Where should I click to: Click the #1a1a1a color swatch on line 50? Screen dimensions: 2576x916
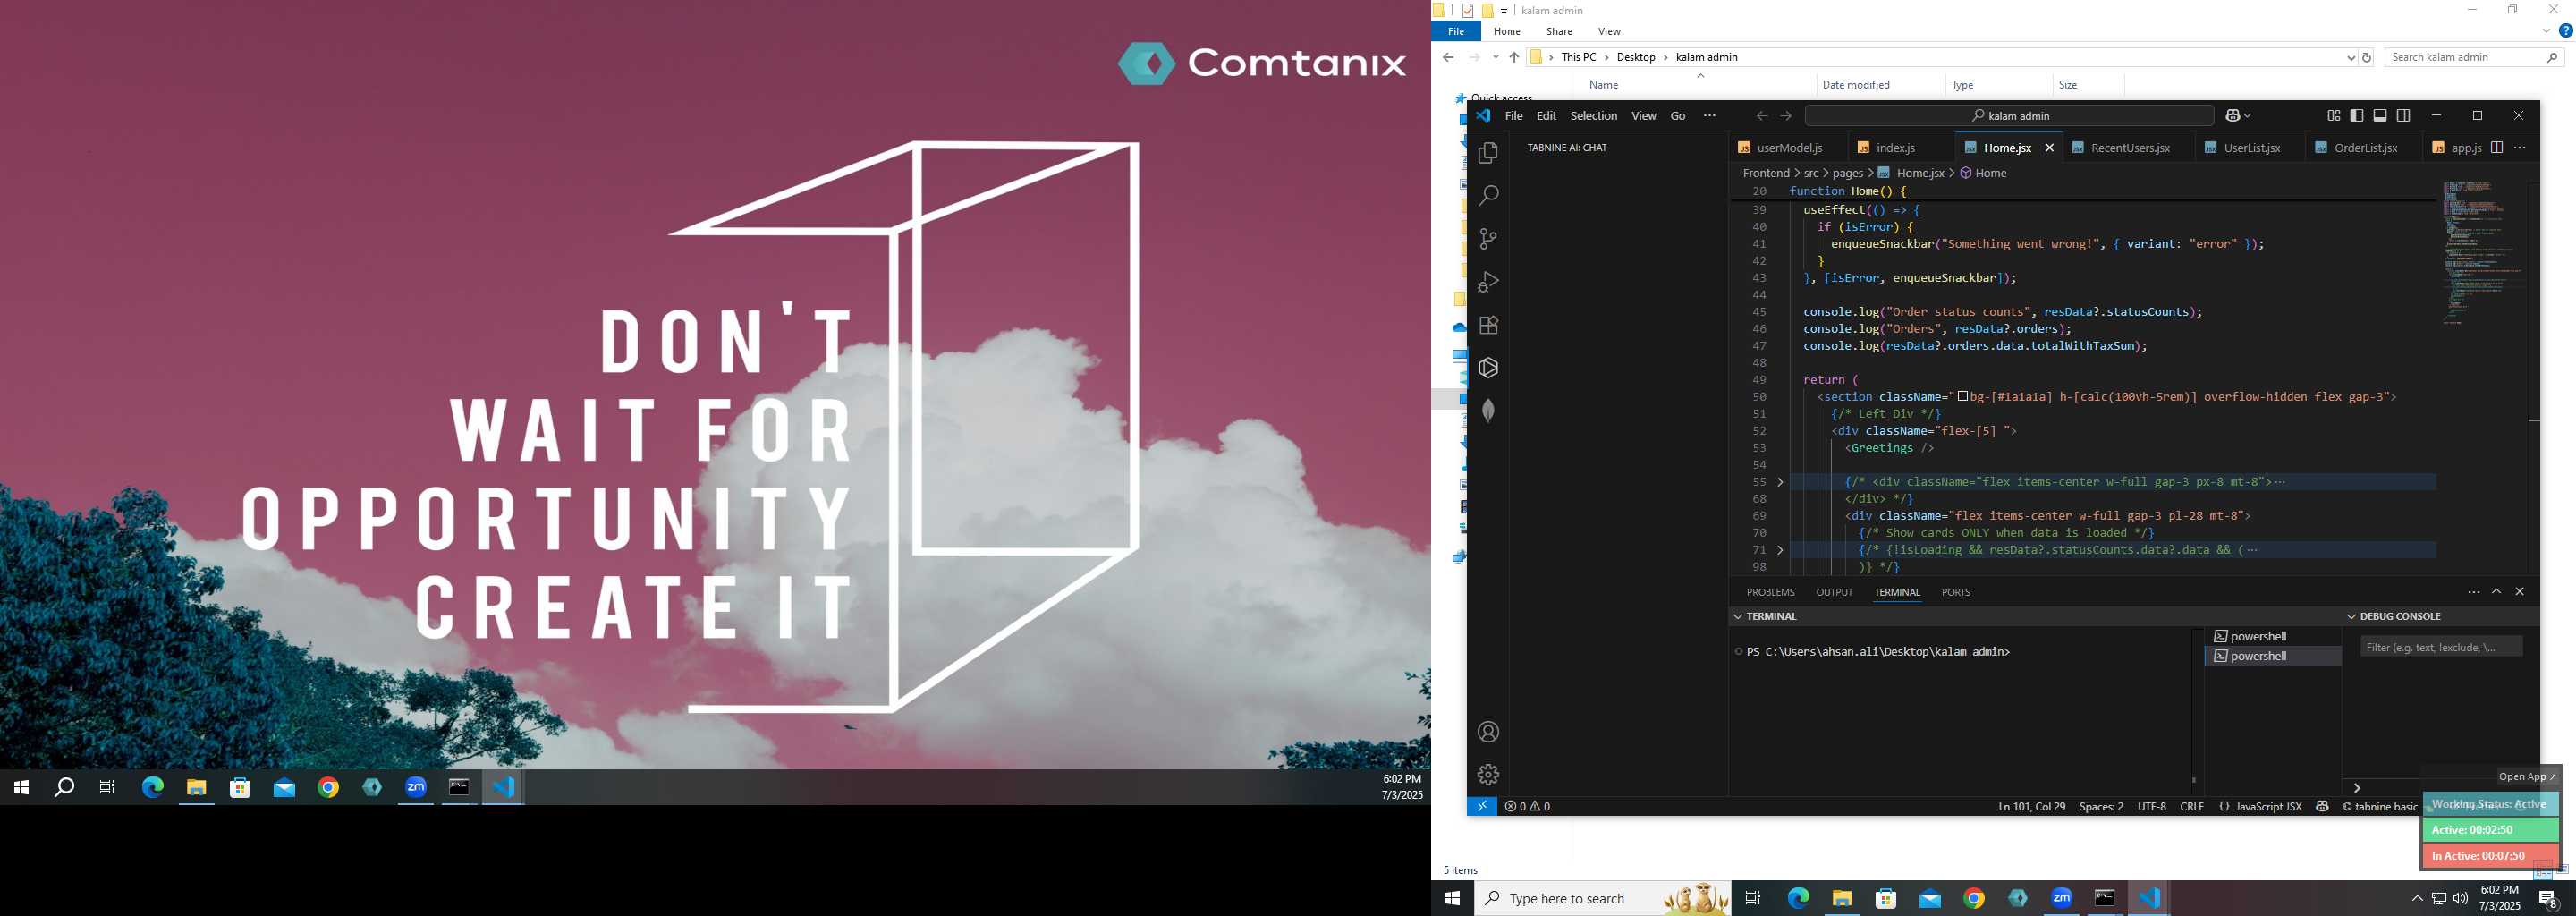click(1962, 397)
